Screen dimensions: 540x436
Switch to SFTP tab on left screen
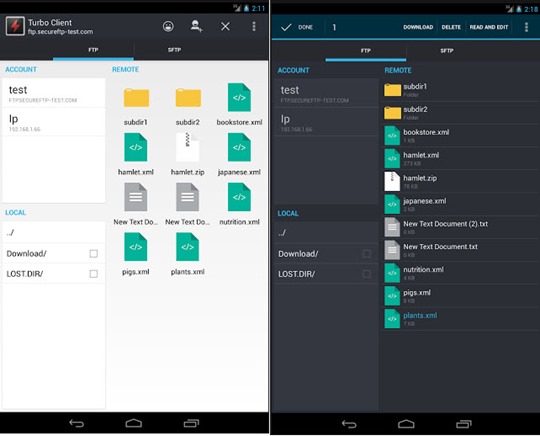click(x=174, y=50)
